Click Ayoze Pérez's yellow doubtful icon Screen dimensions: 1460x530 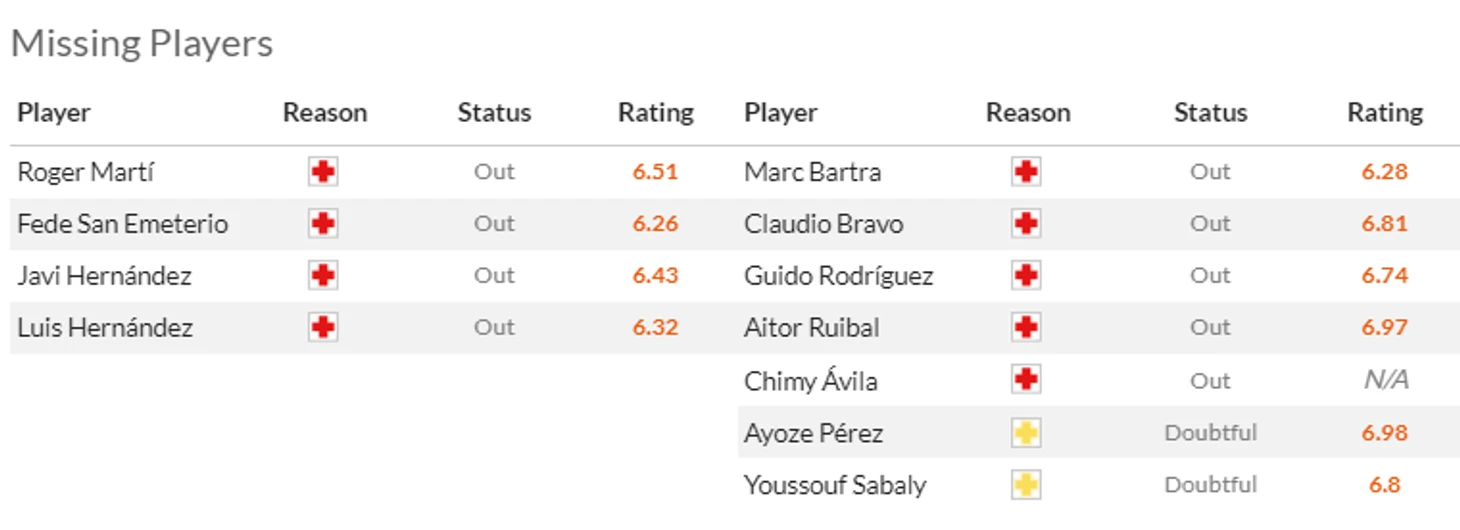1026,433
